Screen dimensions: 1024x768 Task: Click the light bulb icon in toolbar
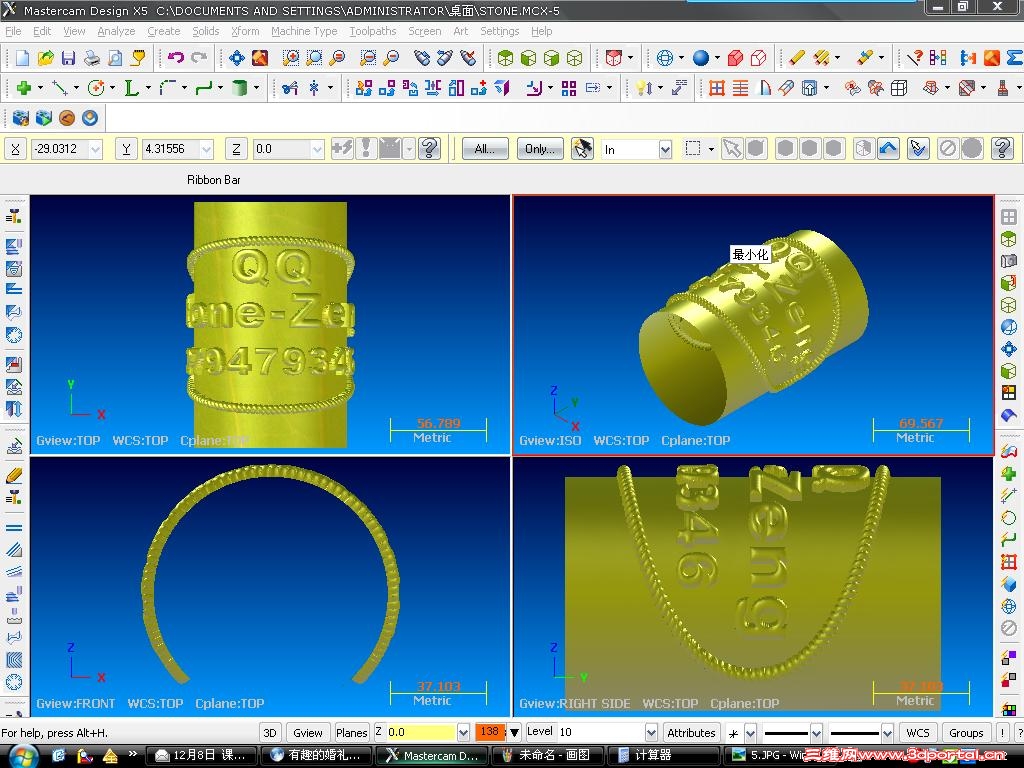[642, 88]
